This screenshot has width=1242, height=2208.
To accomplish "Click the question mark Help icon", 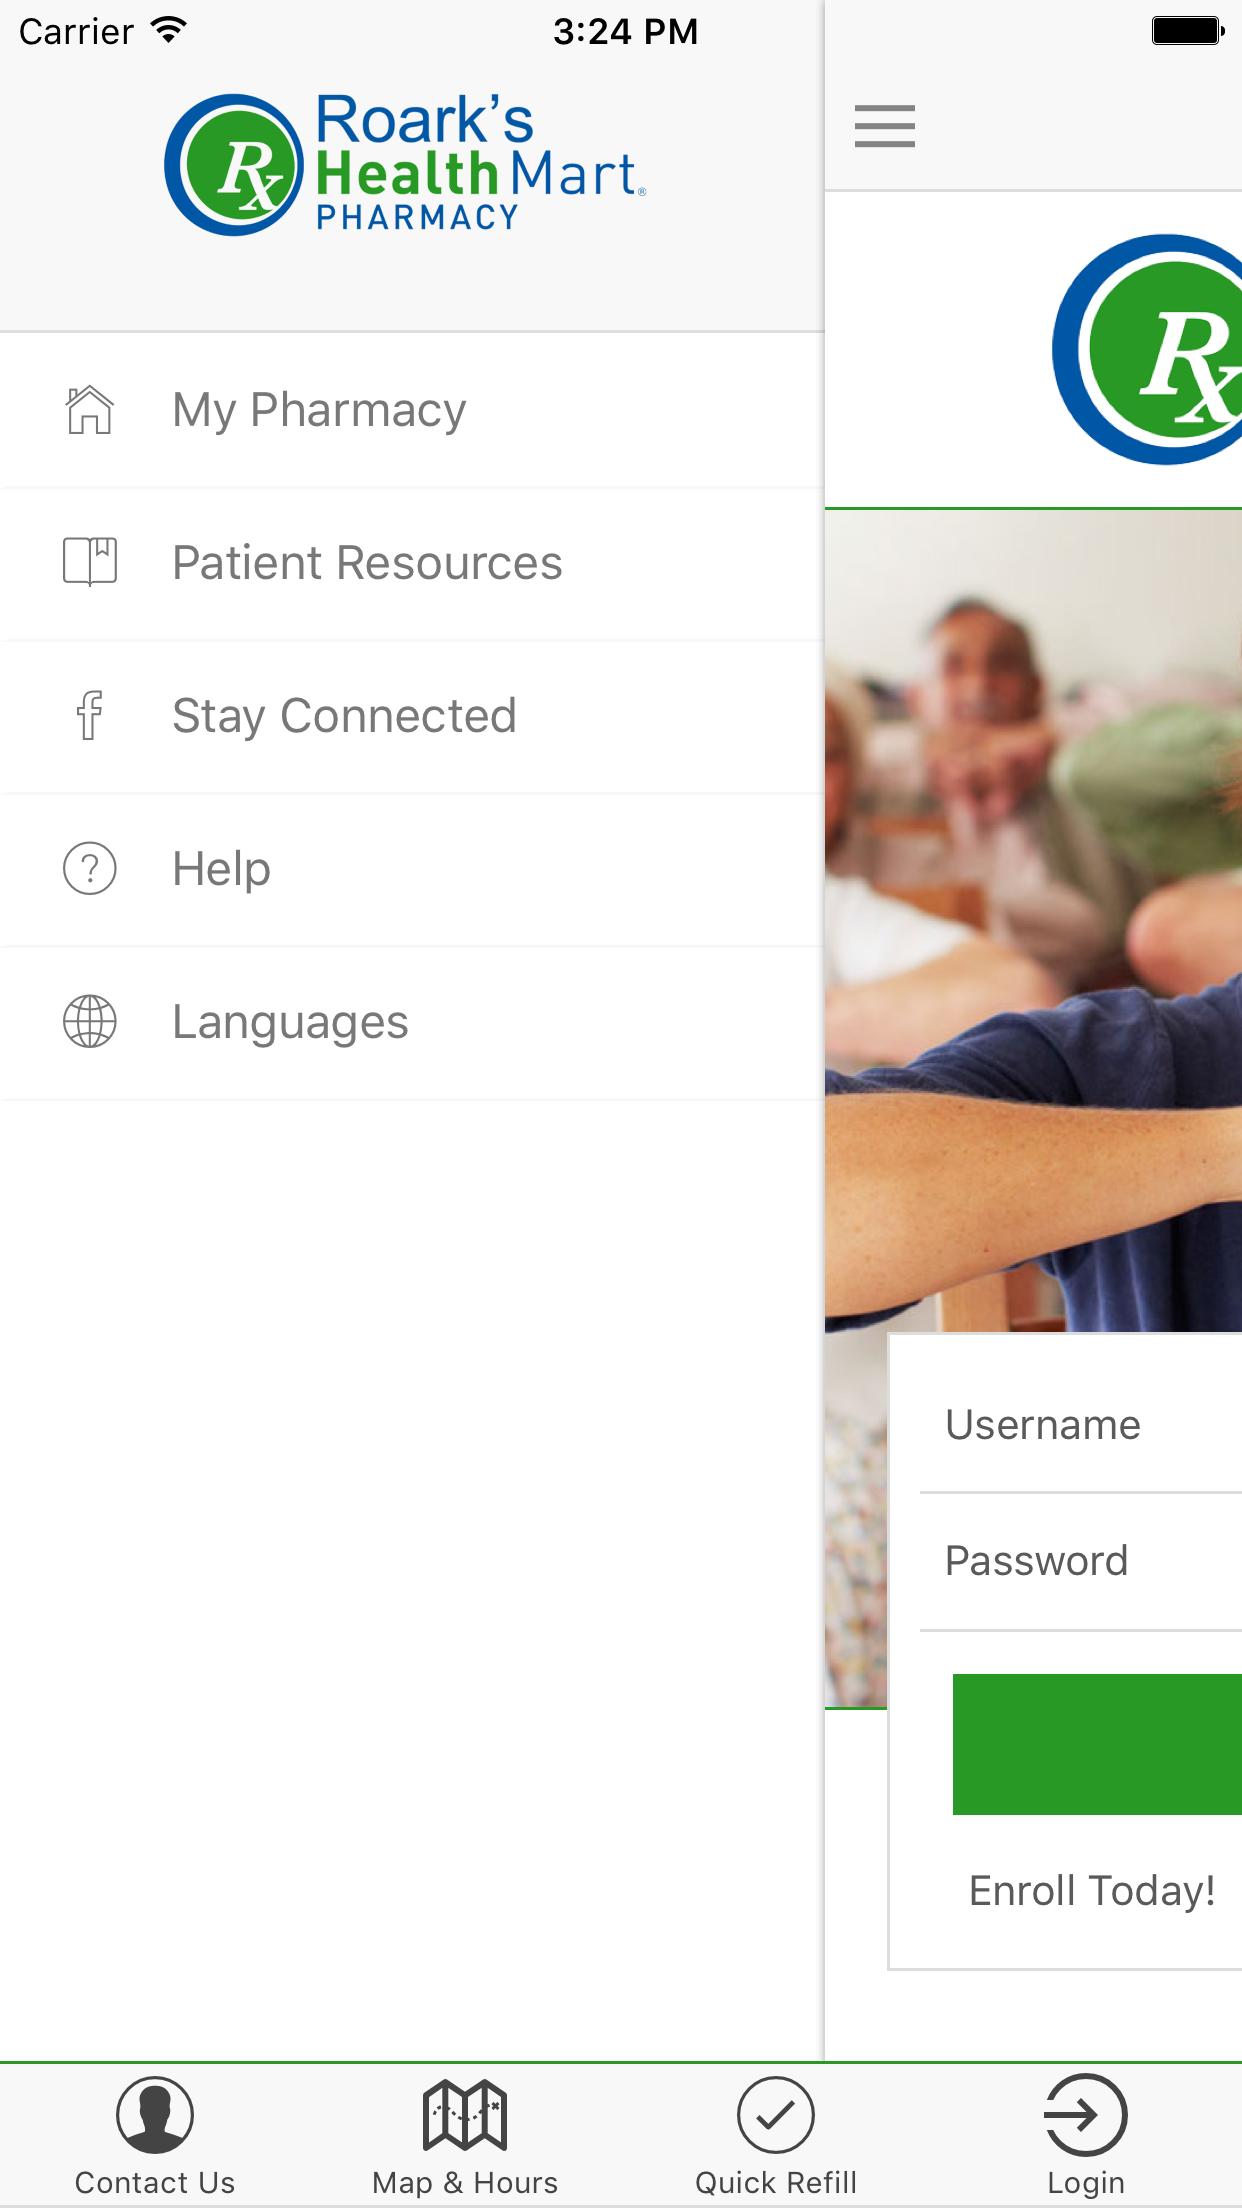I will click(x=90, y=868).
